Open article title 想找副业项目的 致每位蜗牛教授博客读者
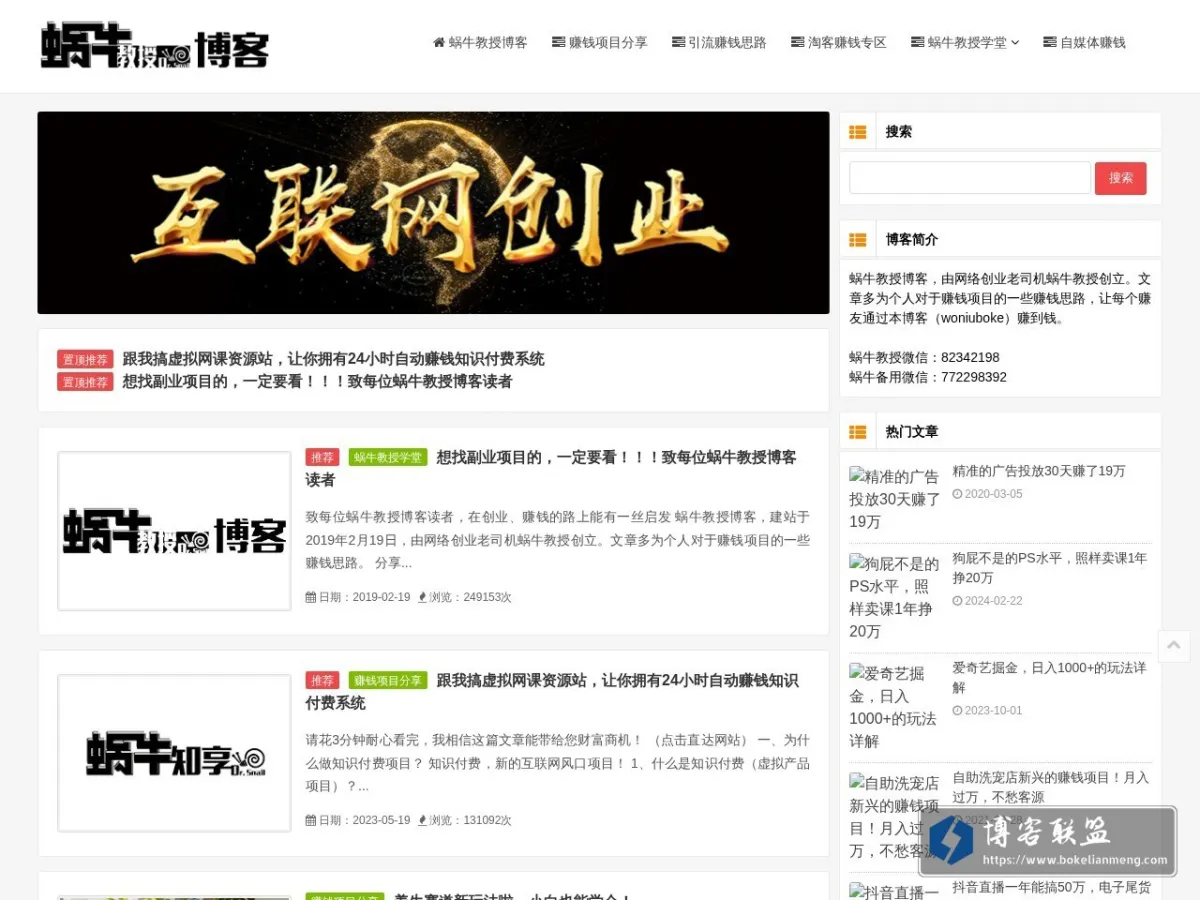Viewport: 1200px width, 900px height. (551, 468)
